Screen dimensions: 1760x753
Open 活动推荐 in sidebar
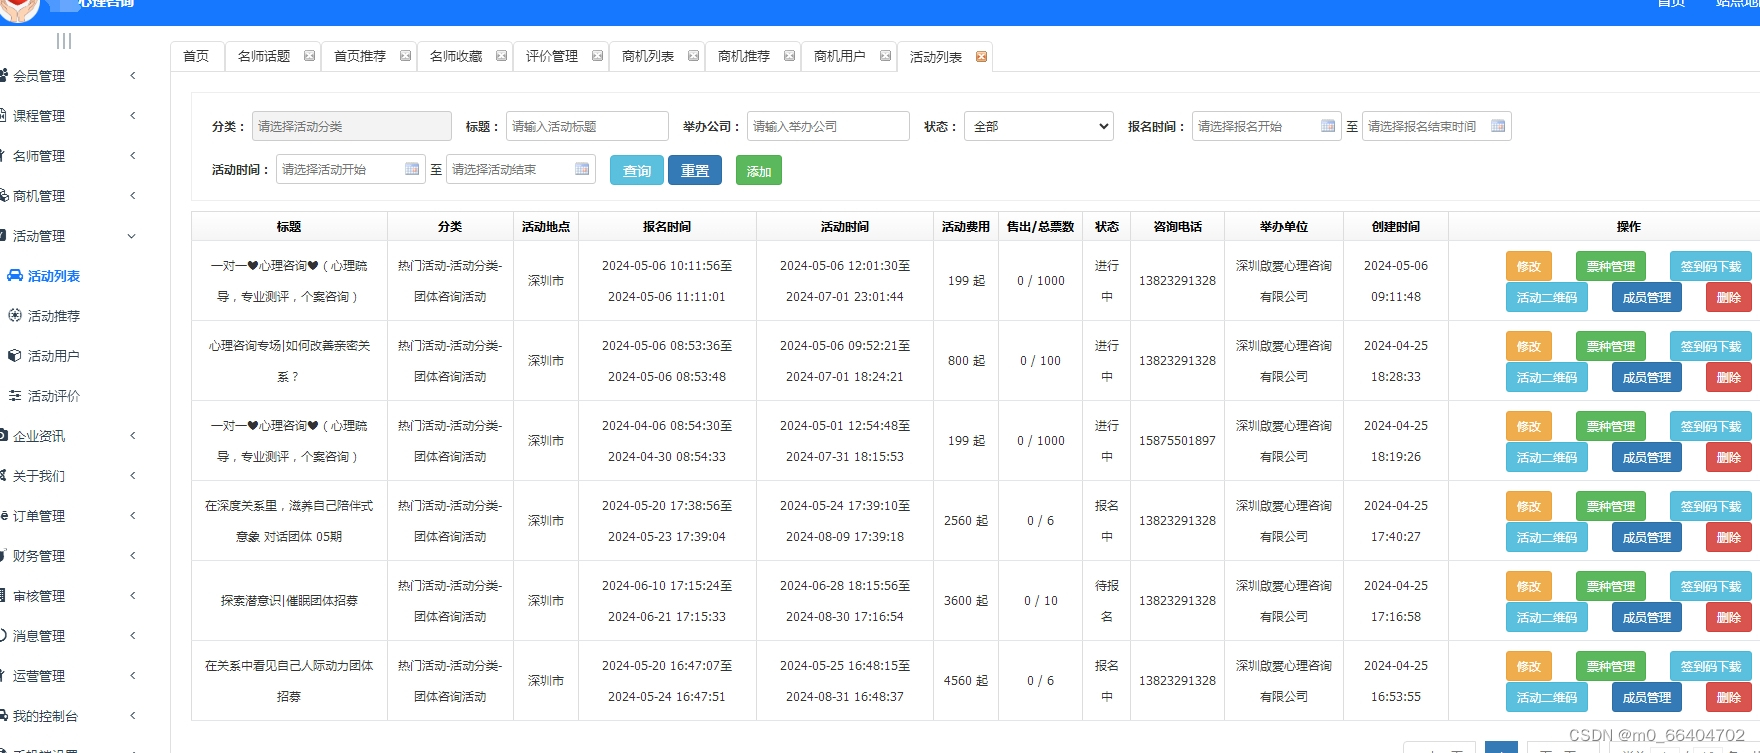coord(54,316)
